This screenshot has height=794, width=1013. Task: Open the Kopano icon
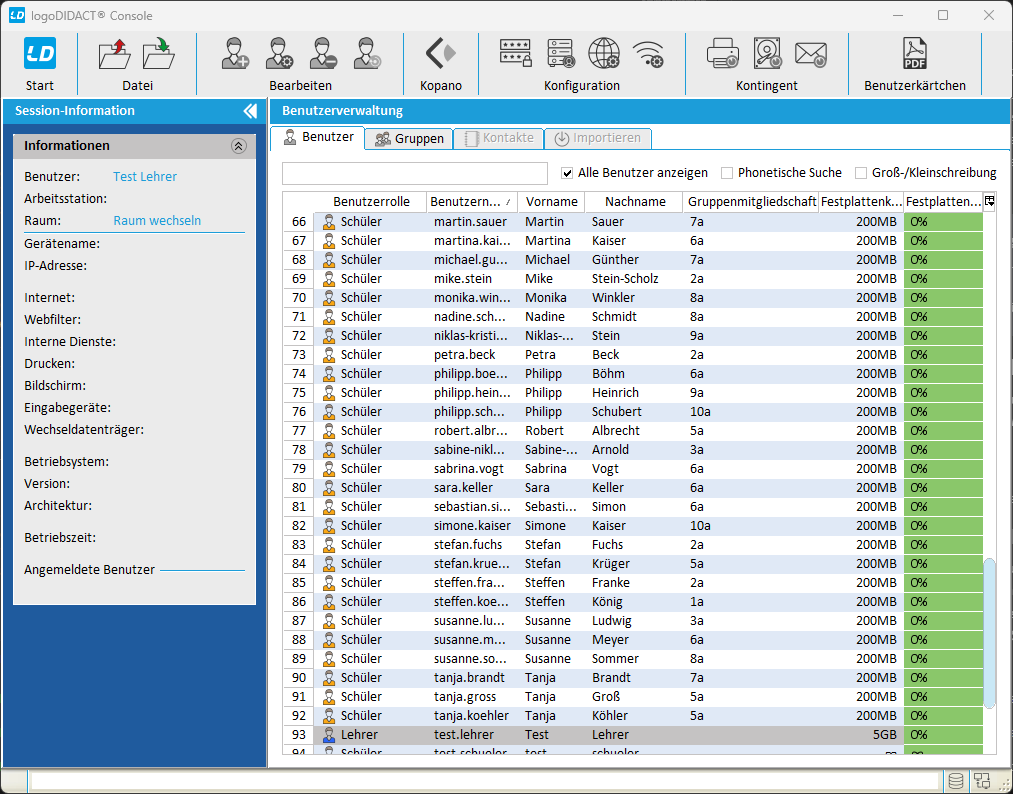coord(441,54)
